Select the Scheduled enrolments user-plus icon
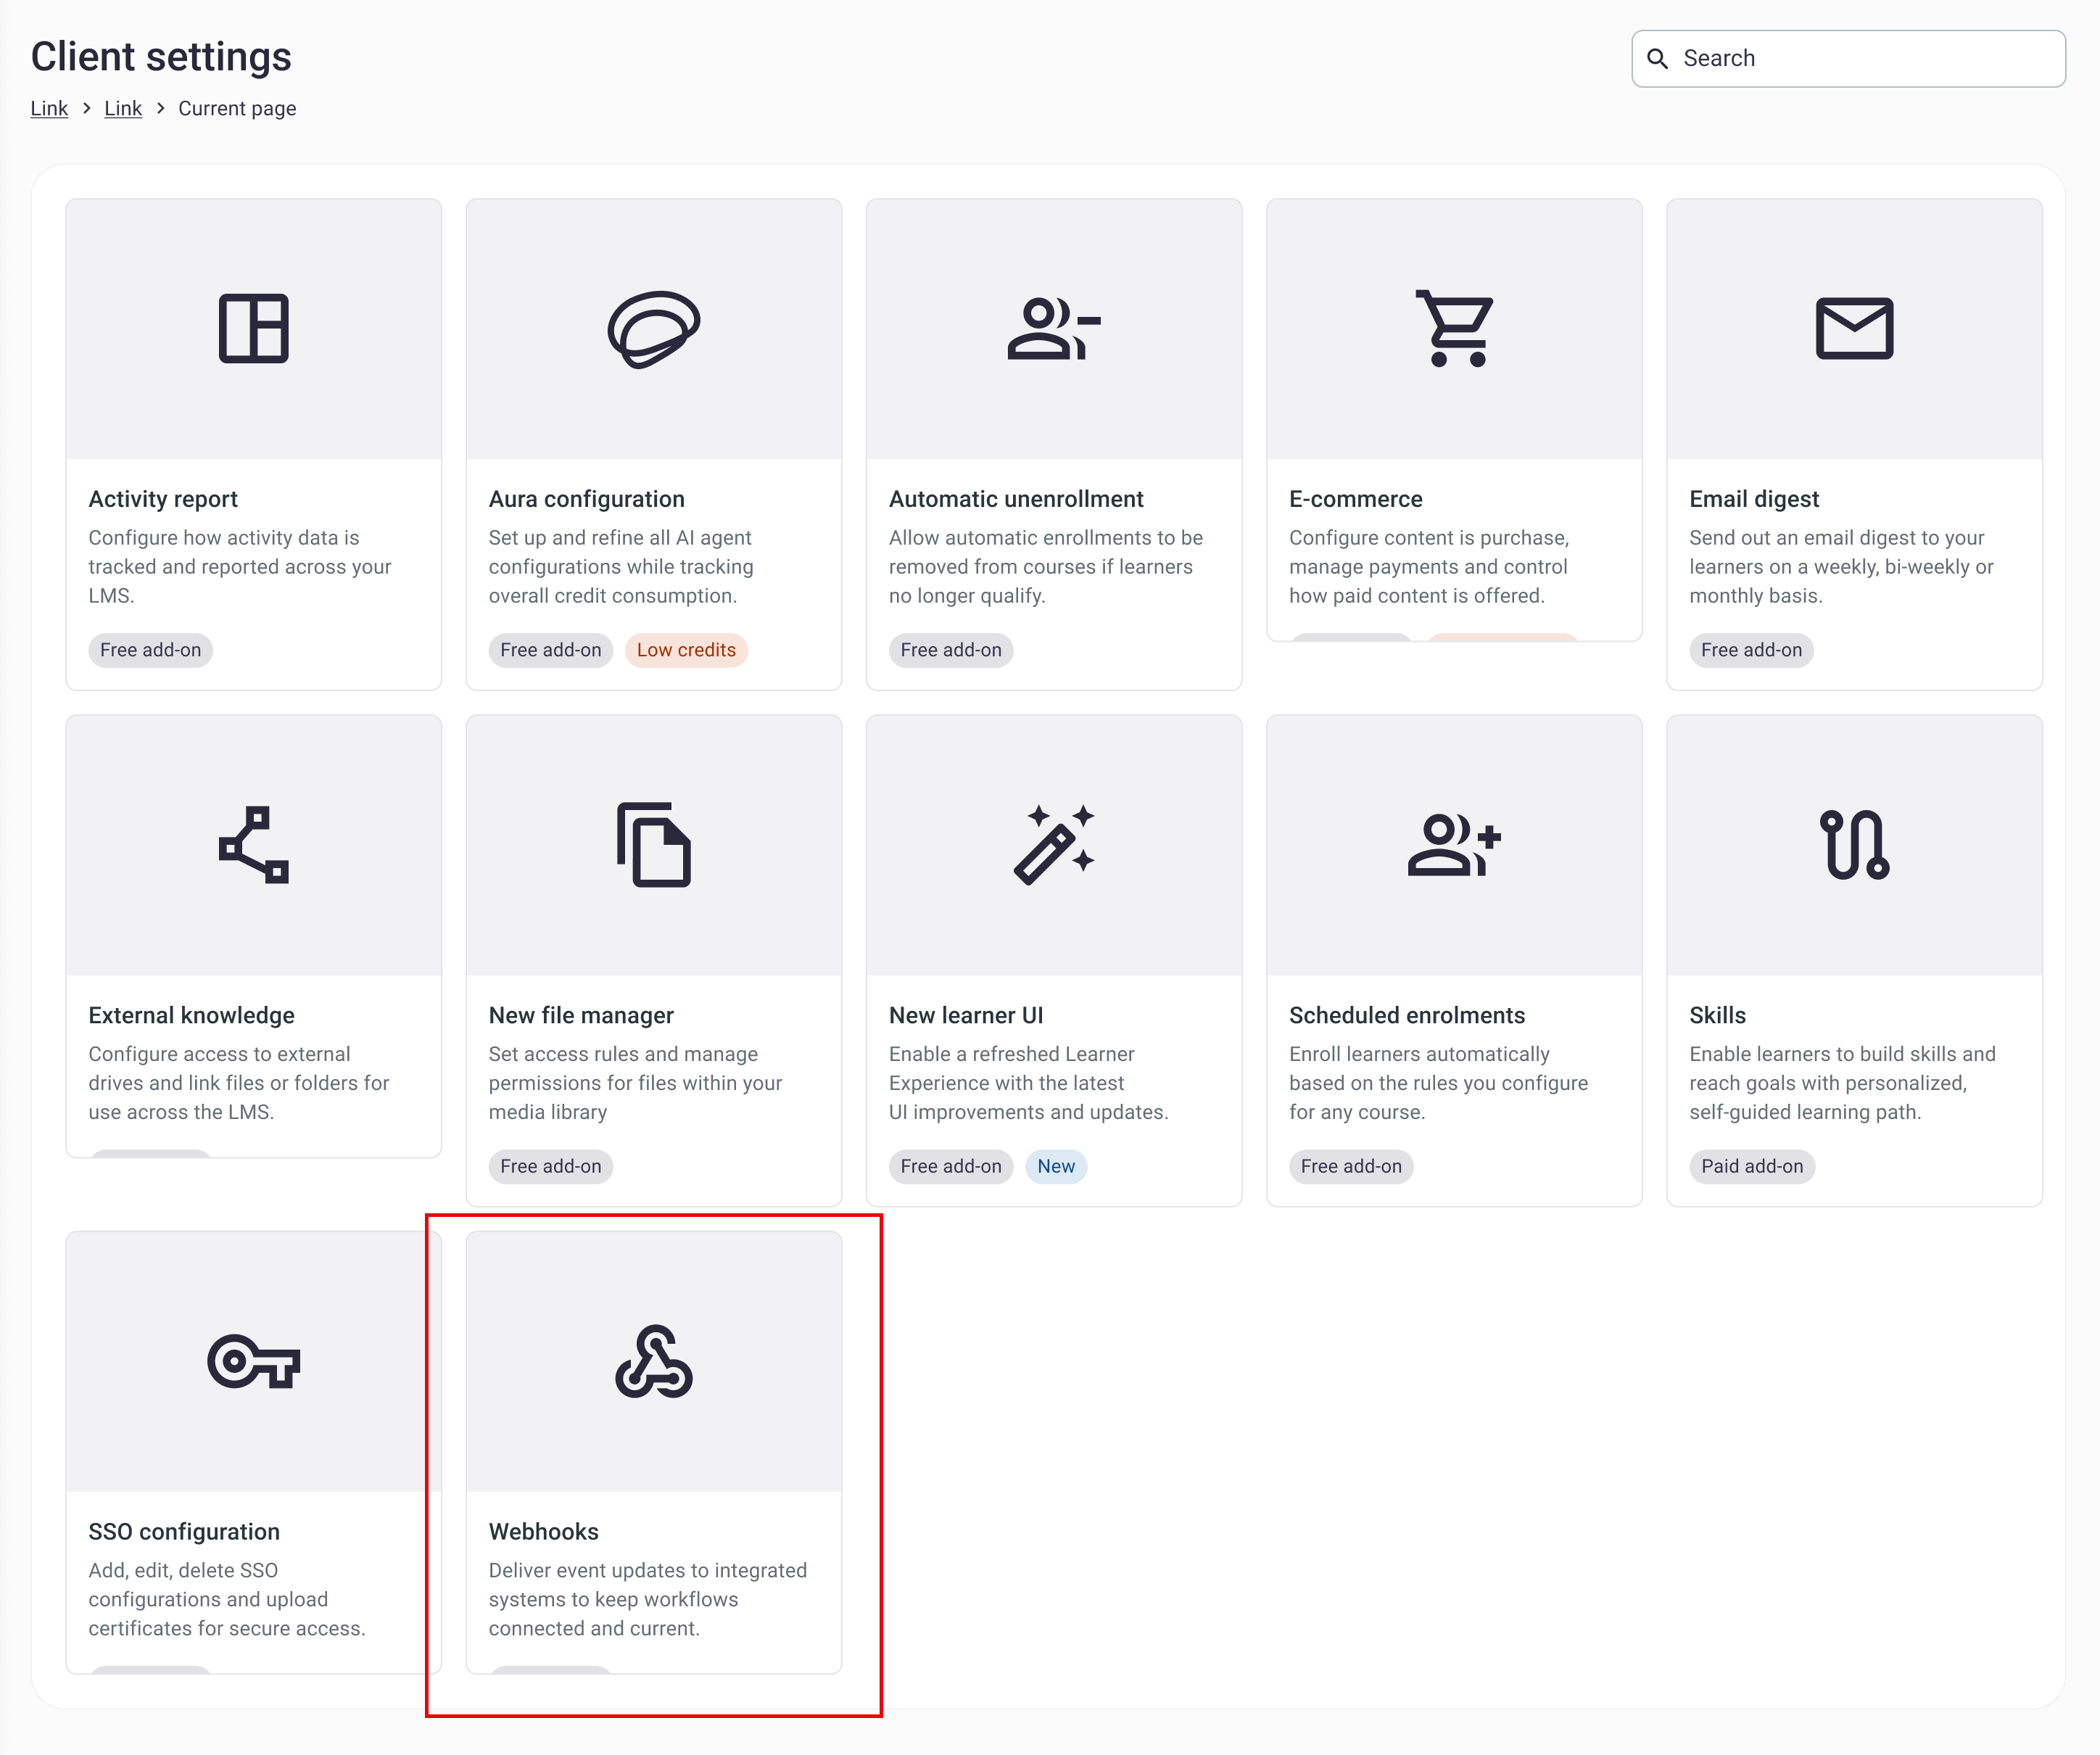 [1454, 845]
